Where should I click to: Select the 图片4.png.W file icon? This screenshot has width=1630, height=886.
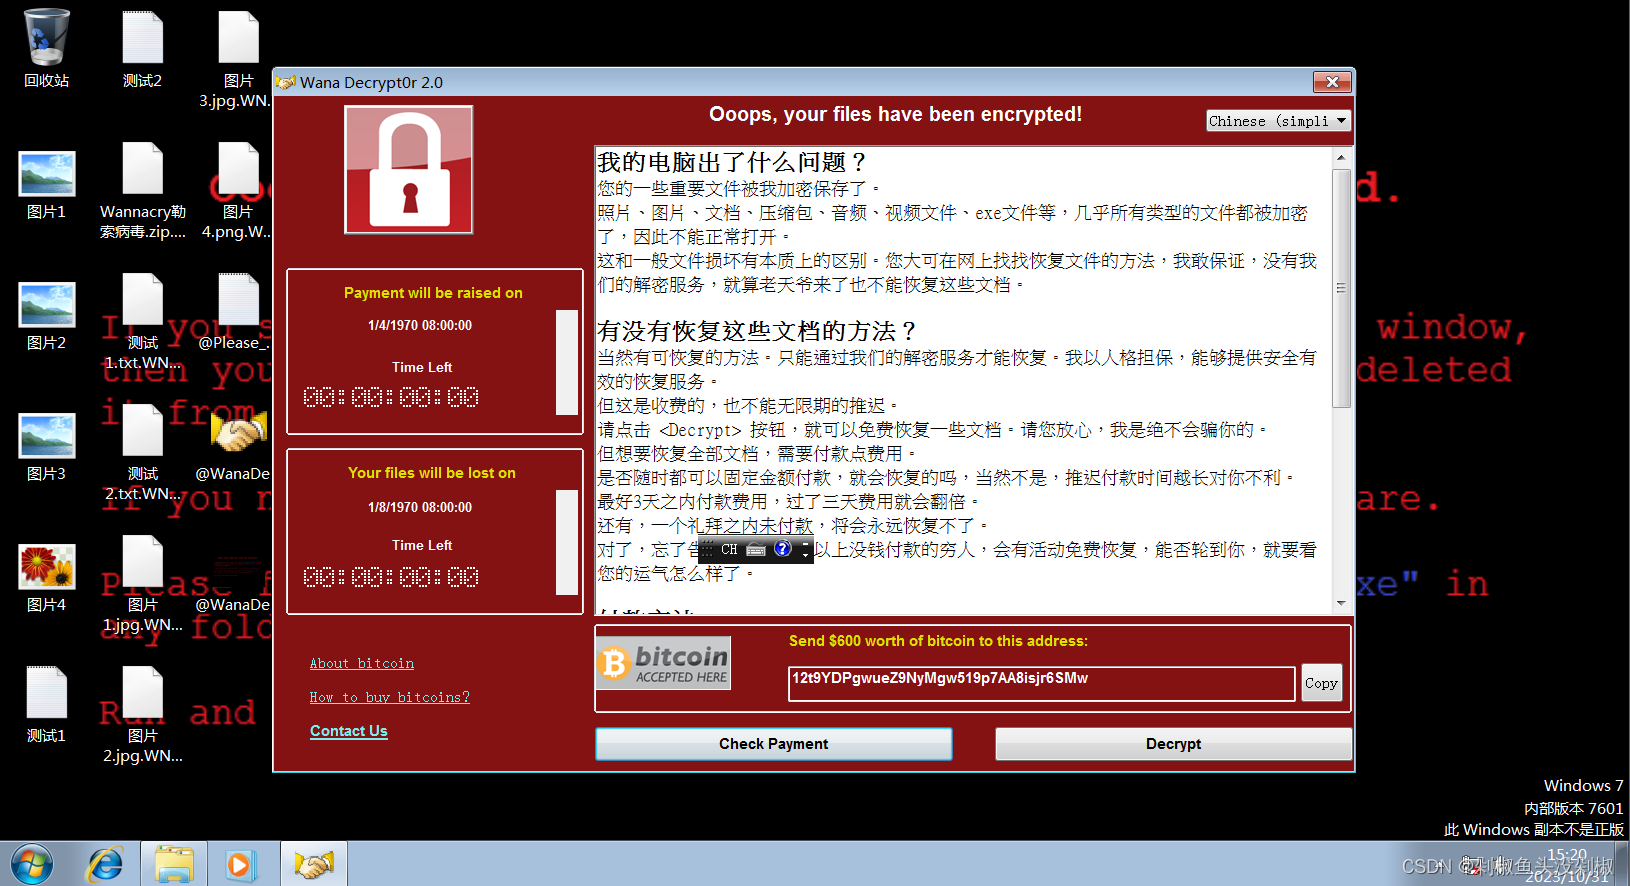pyautogui.click(x=238, y=190)
